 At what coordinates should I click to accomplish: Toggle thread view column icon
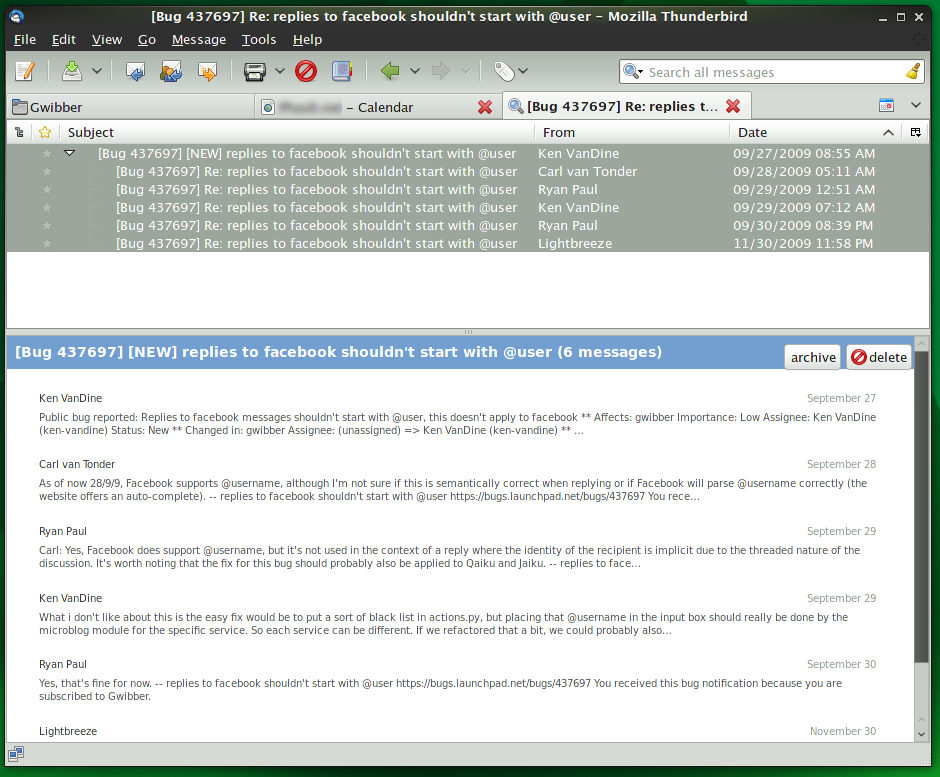(x=19, y=132)
